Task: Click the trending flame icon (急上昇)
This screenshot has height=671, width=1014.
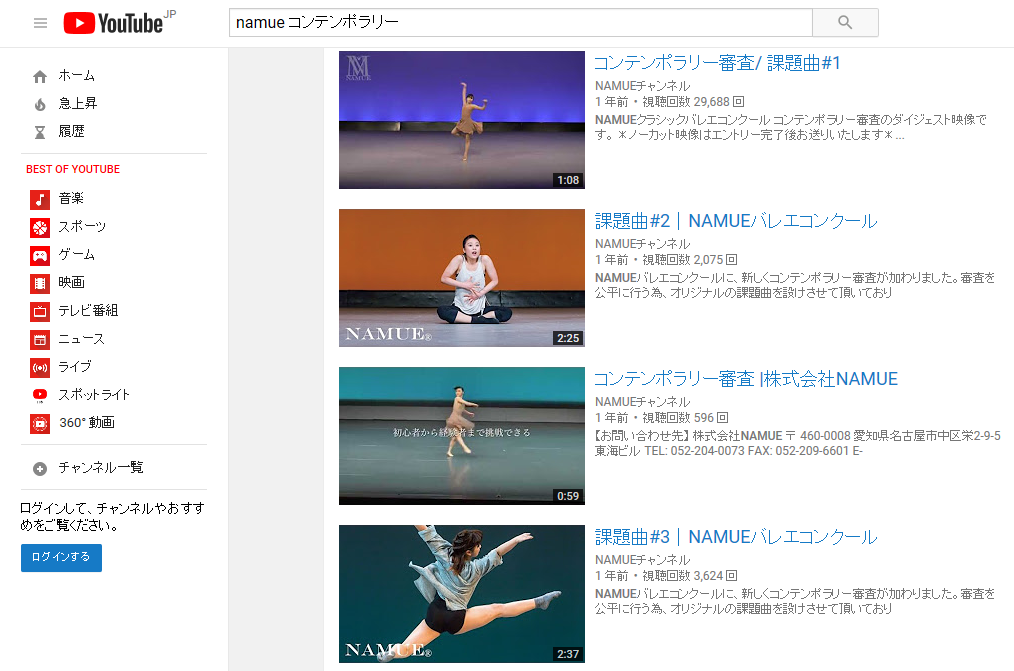Action: point(40,104)
